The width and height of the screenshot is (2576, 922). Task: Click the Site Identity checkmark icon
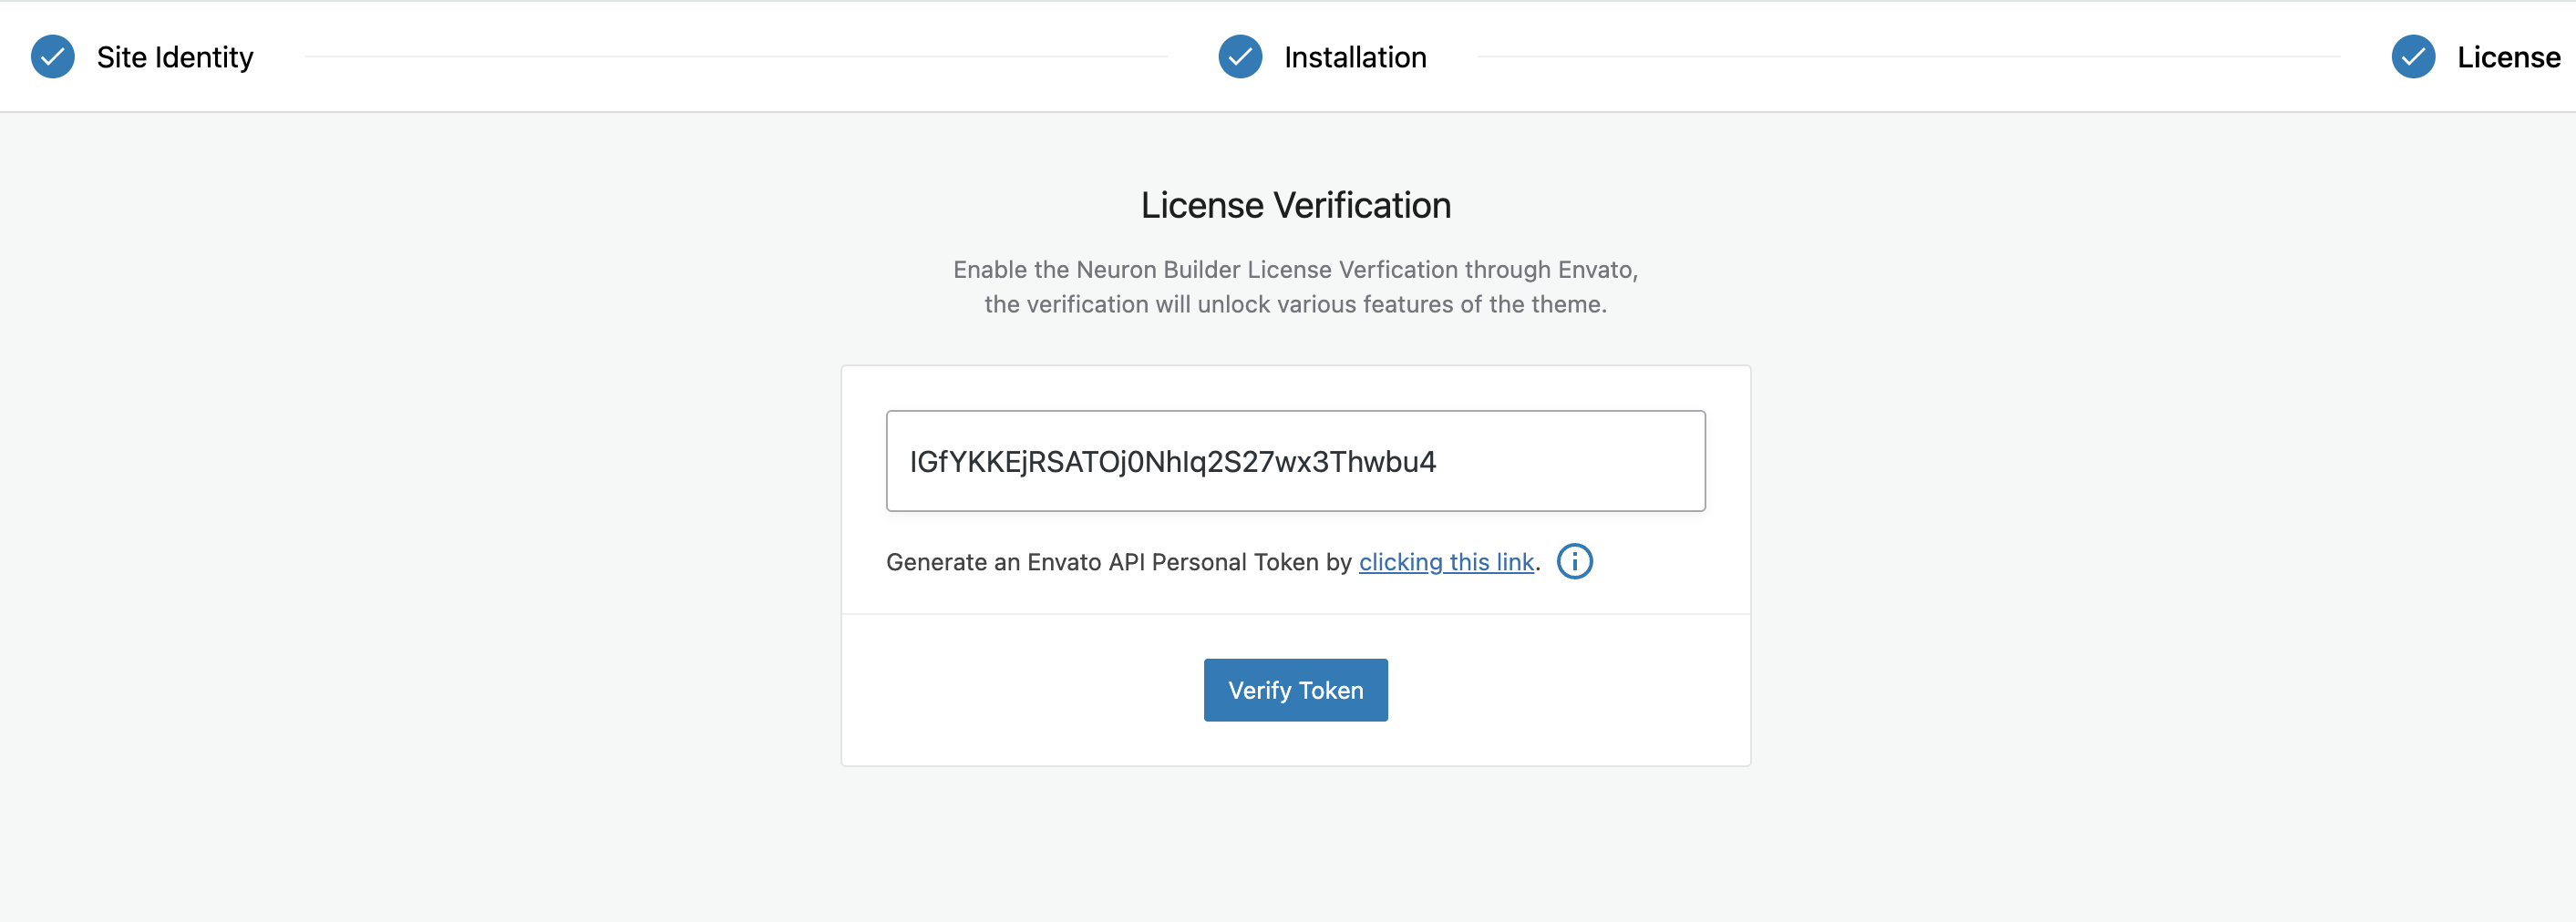(x=53, y=57)
